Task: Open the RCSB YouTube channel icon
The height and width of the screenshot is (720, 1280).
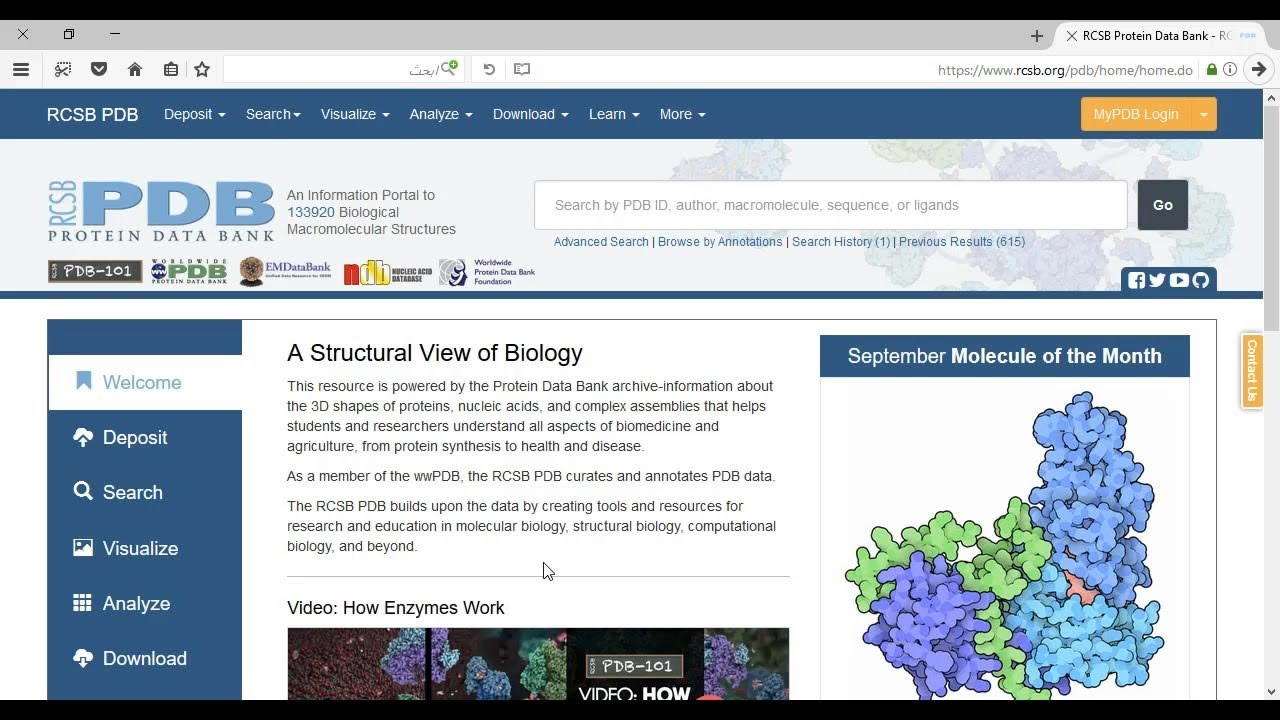Action: [1179, 280]
